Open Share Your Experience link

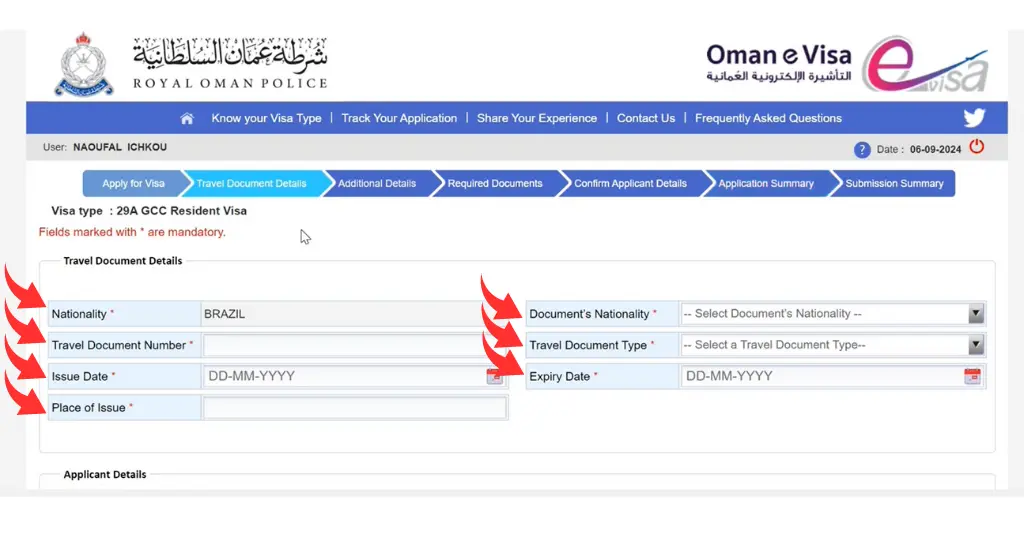point(537,118)
